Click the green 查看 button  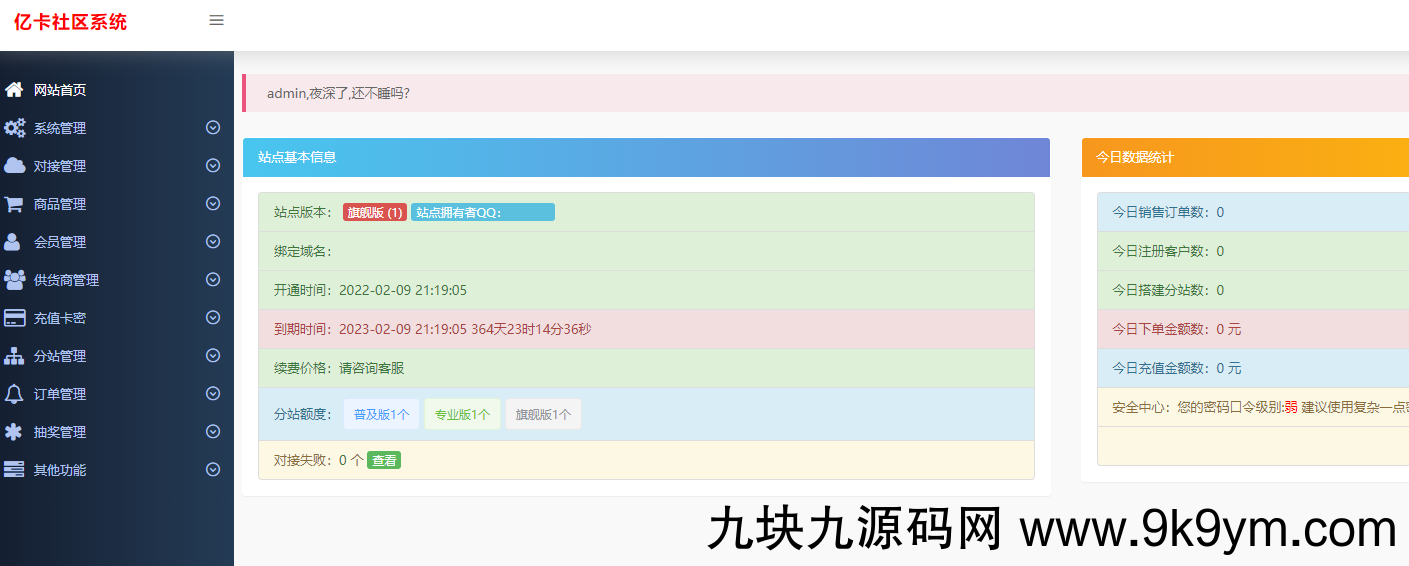384,460
